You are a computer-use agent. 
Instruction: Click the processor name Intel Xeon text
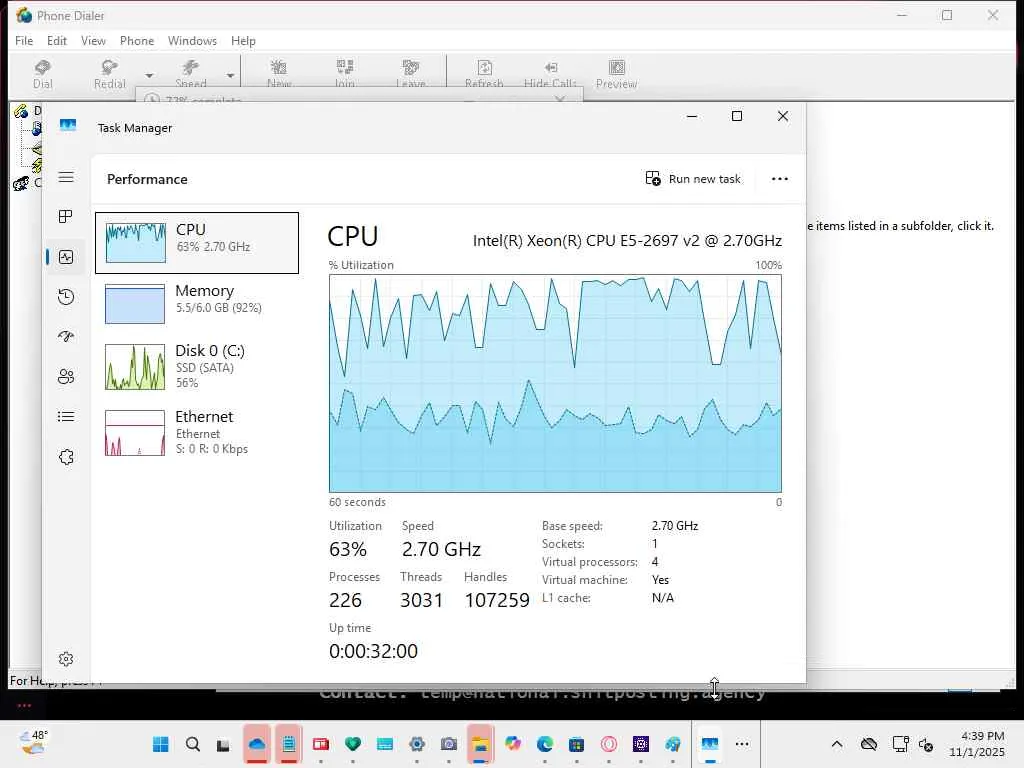click(627, 240)
